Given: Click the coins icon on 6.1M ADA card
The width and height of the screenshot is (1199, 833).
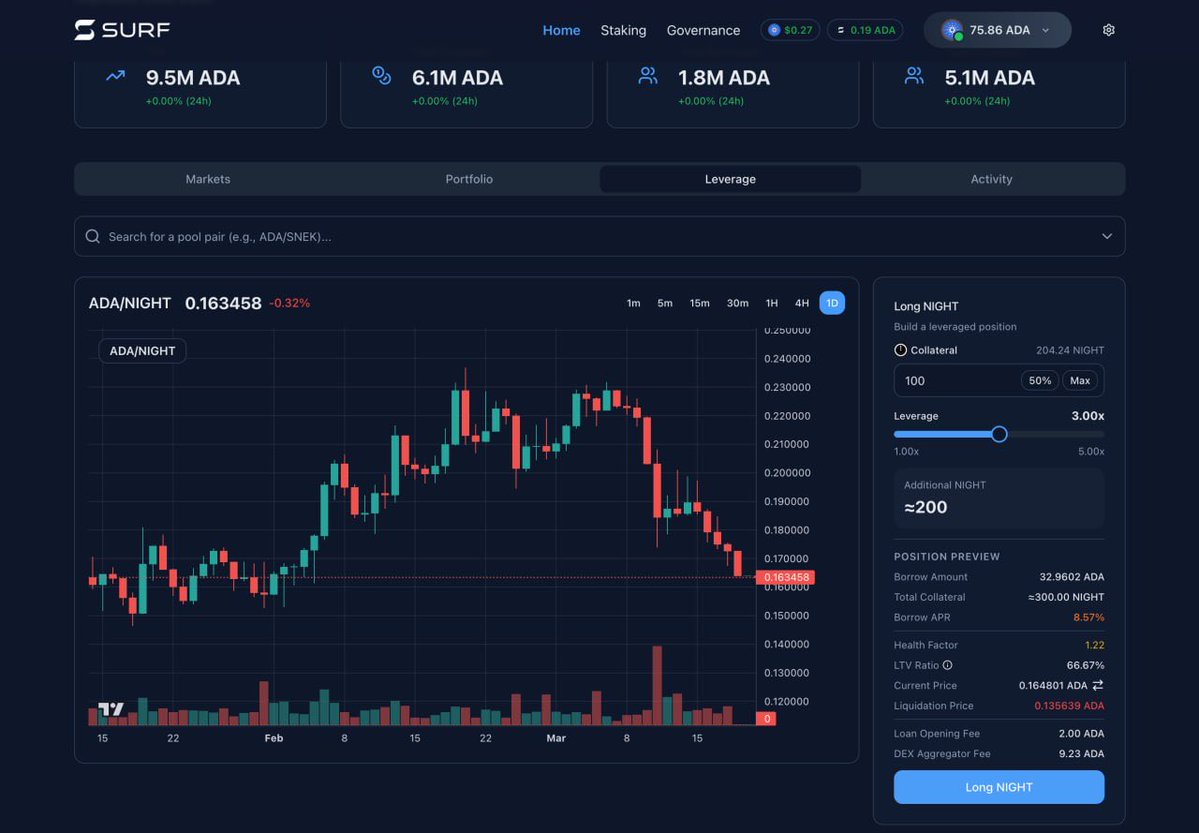Looking at the screenshot, I should [x=382, y=75].
